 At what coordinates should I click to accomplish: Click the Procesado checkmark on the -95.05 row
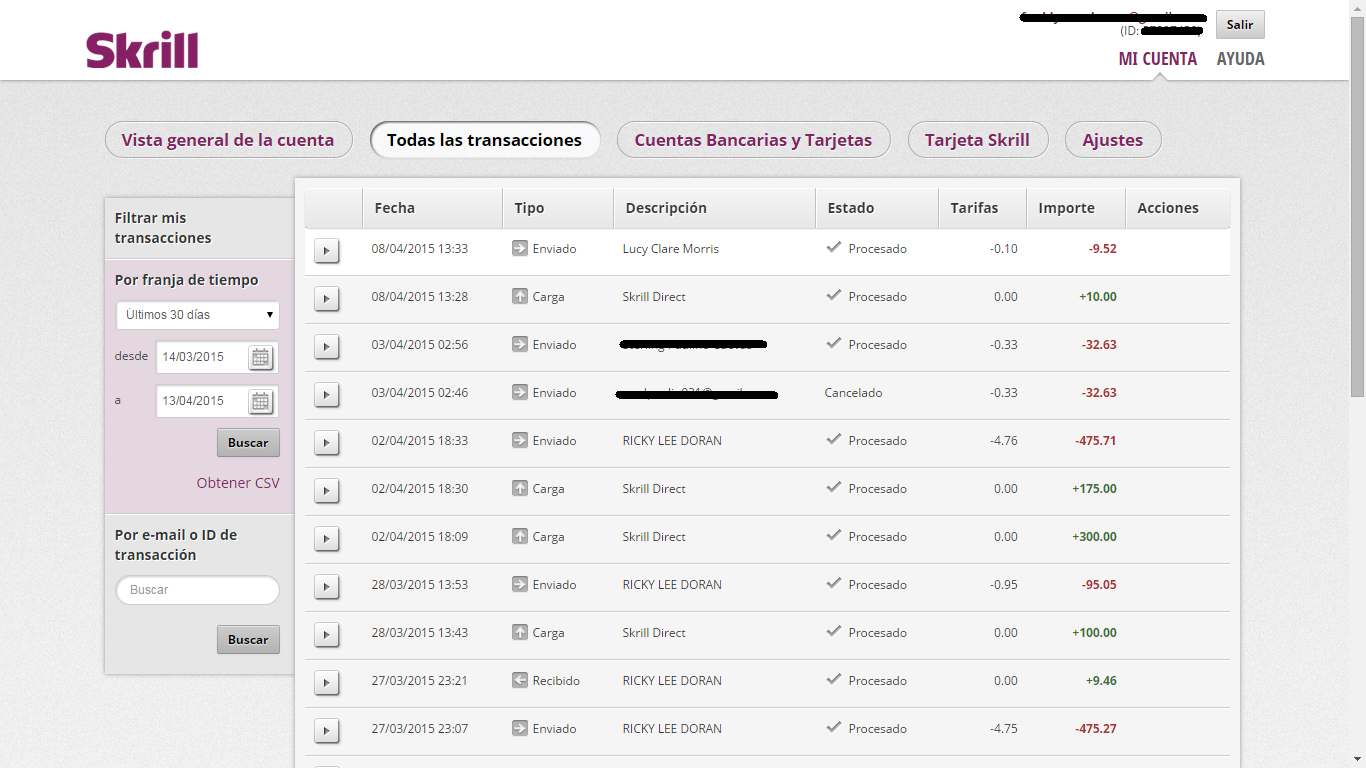click(833, 583)
